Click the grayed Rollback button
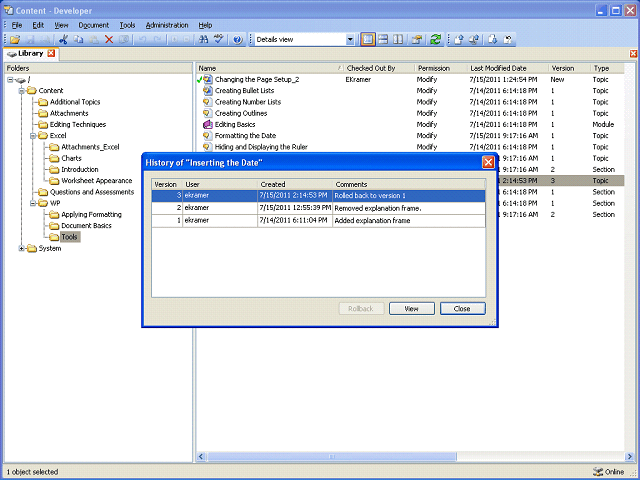This screenshot has width=640, height=480. (361, 309)
